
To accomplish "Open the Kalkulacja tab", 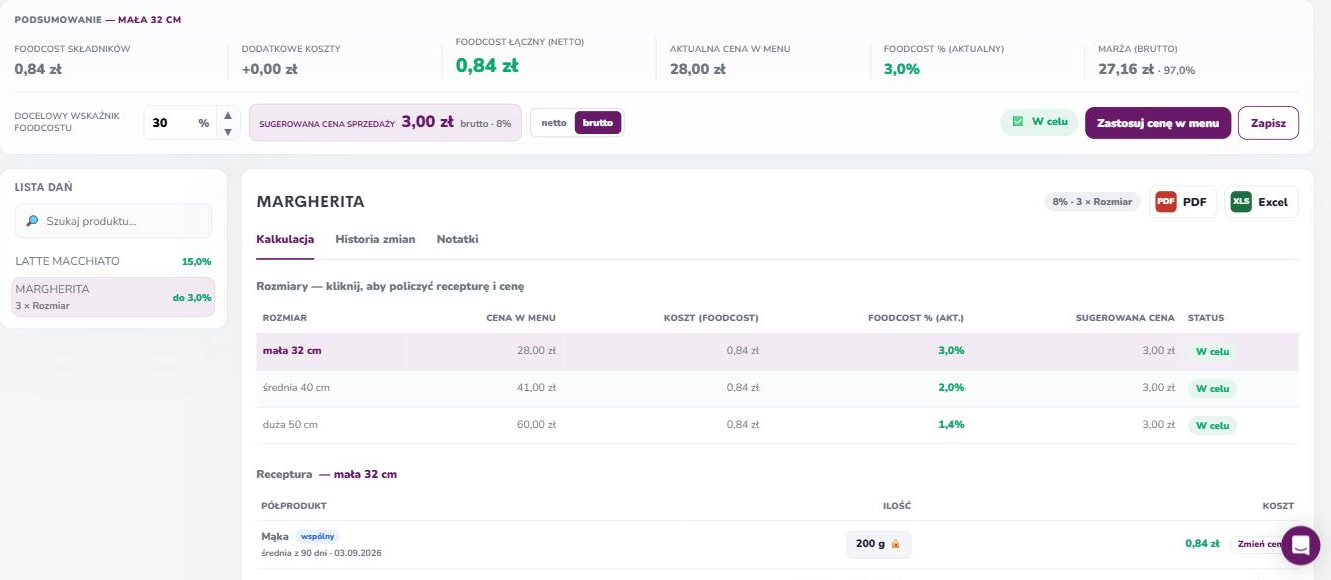I will (285, 240).
